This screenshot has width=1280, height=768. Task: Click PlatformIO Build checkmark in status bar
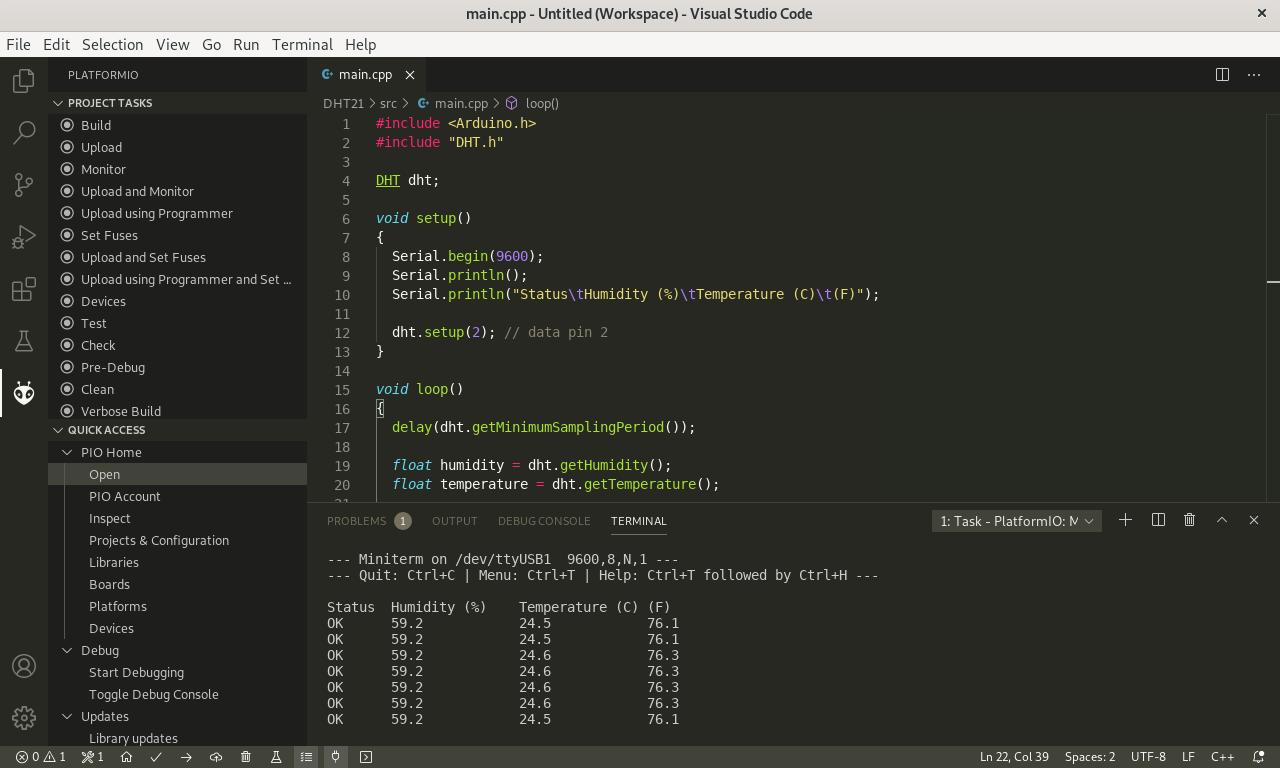click(x=156, y=757)
